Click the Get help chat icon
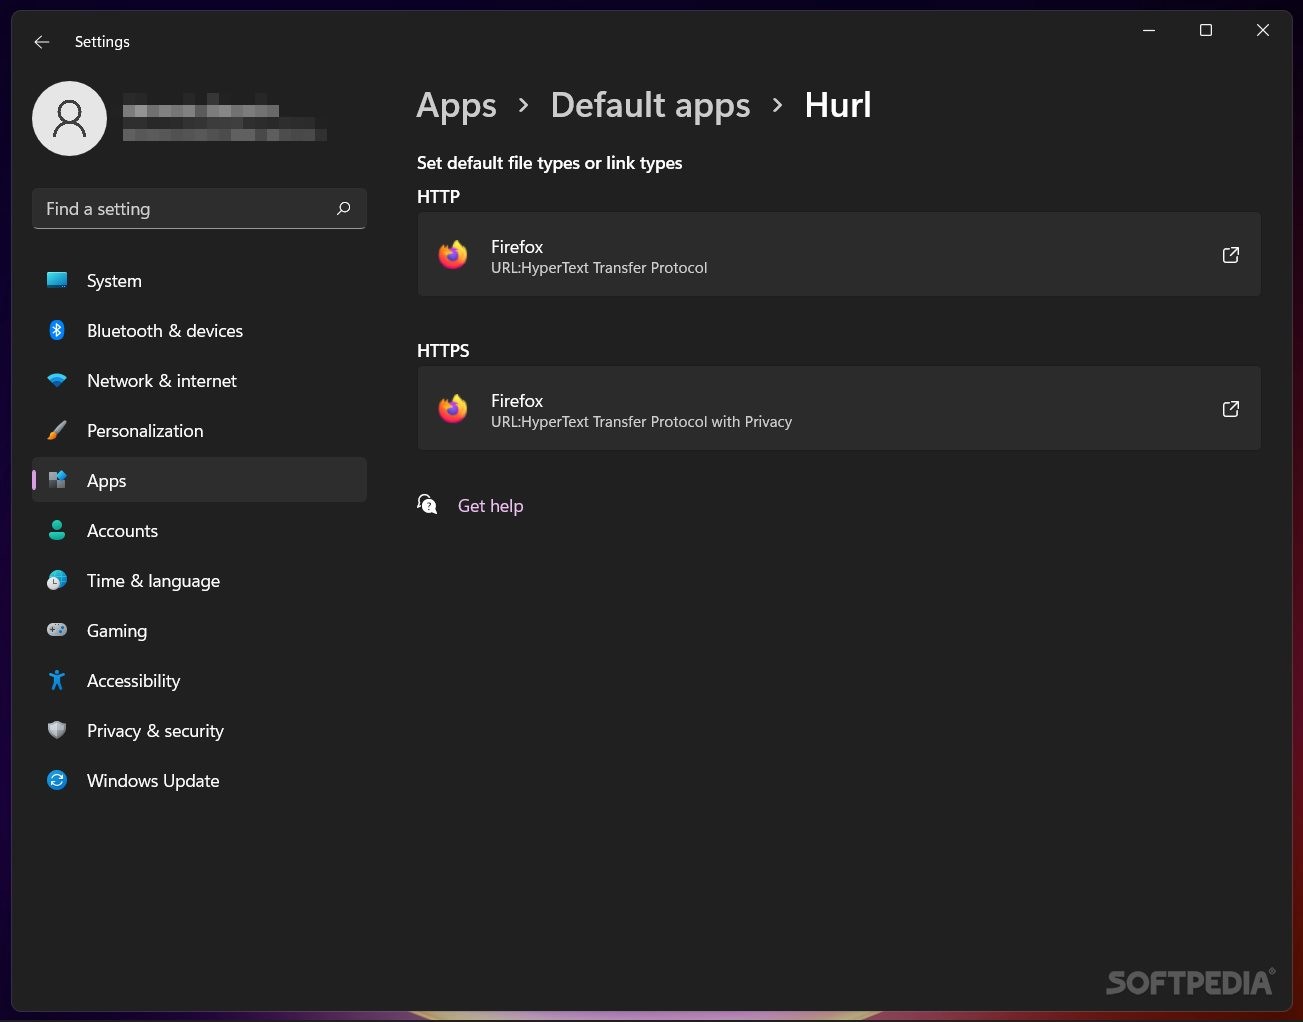The image size is (1303, 1022). [427, 504]
